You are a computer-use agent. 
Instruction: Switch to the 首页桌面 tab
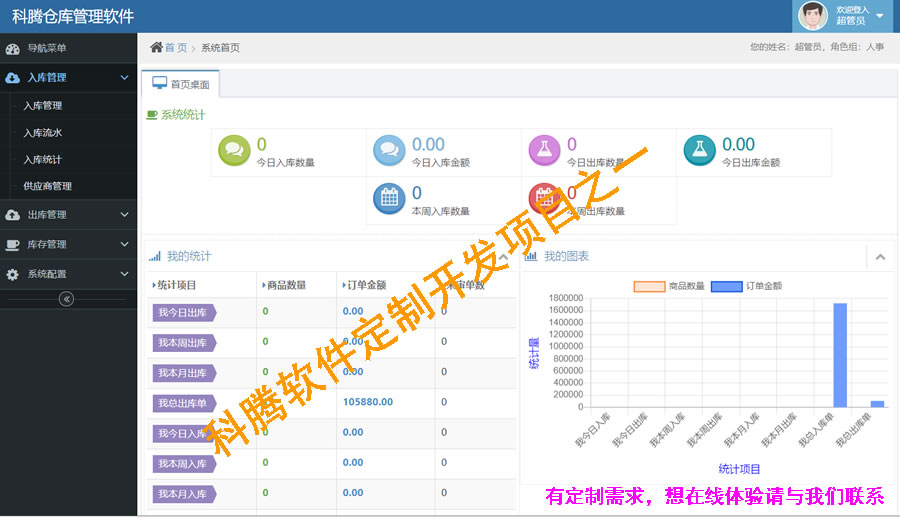pyautogui.click(x=180, y=84)
